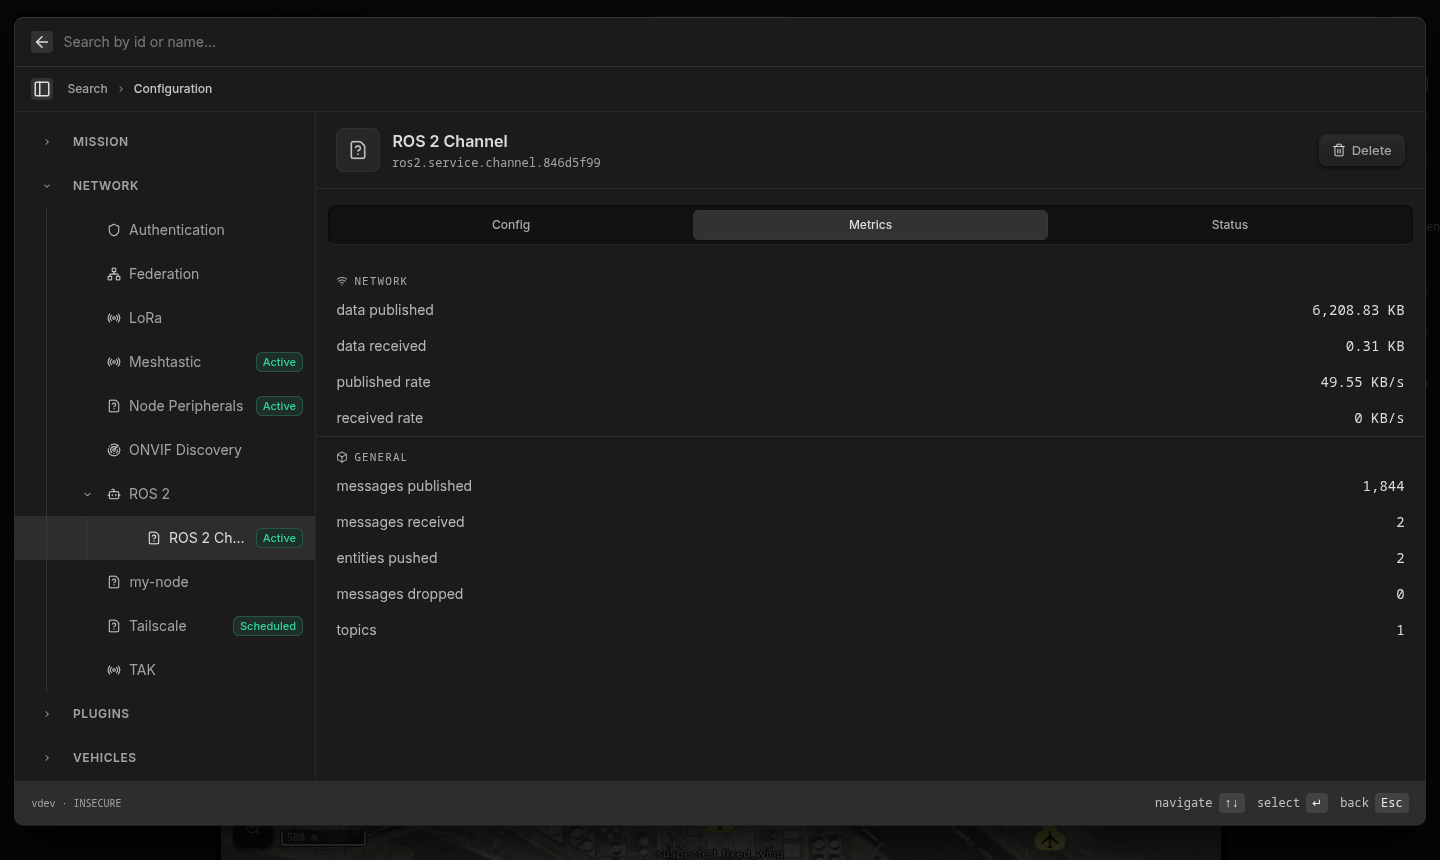1440x860 pixels.
Task: Click the Configuration breadcrumb
Action: 173,89
